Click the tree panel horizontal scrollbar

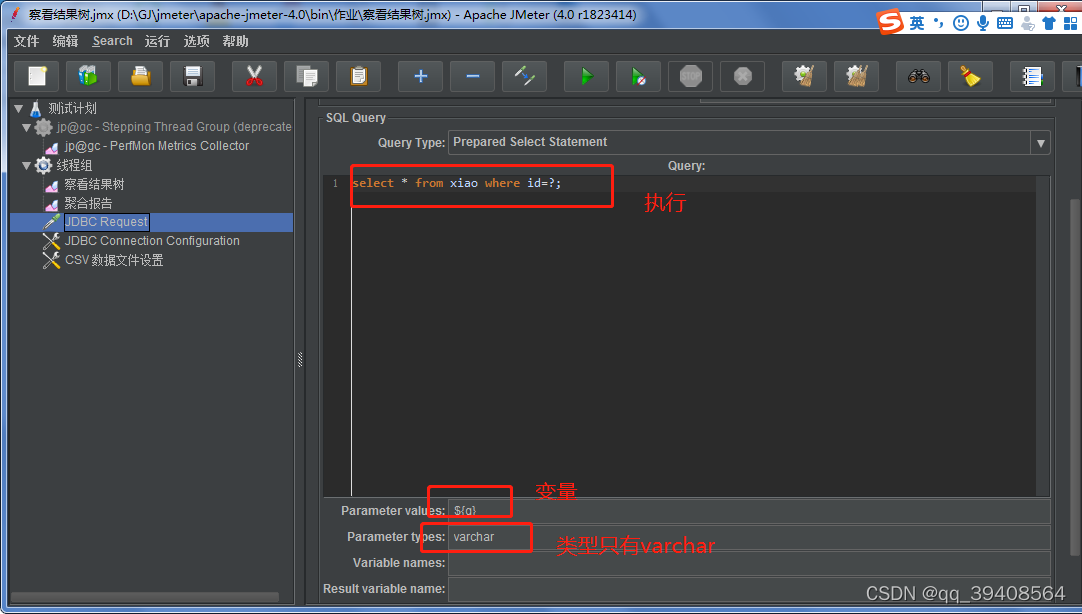145,597
